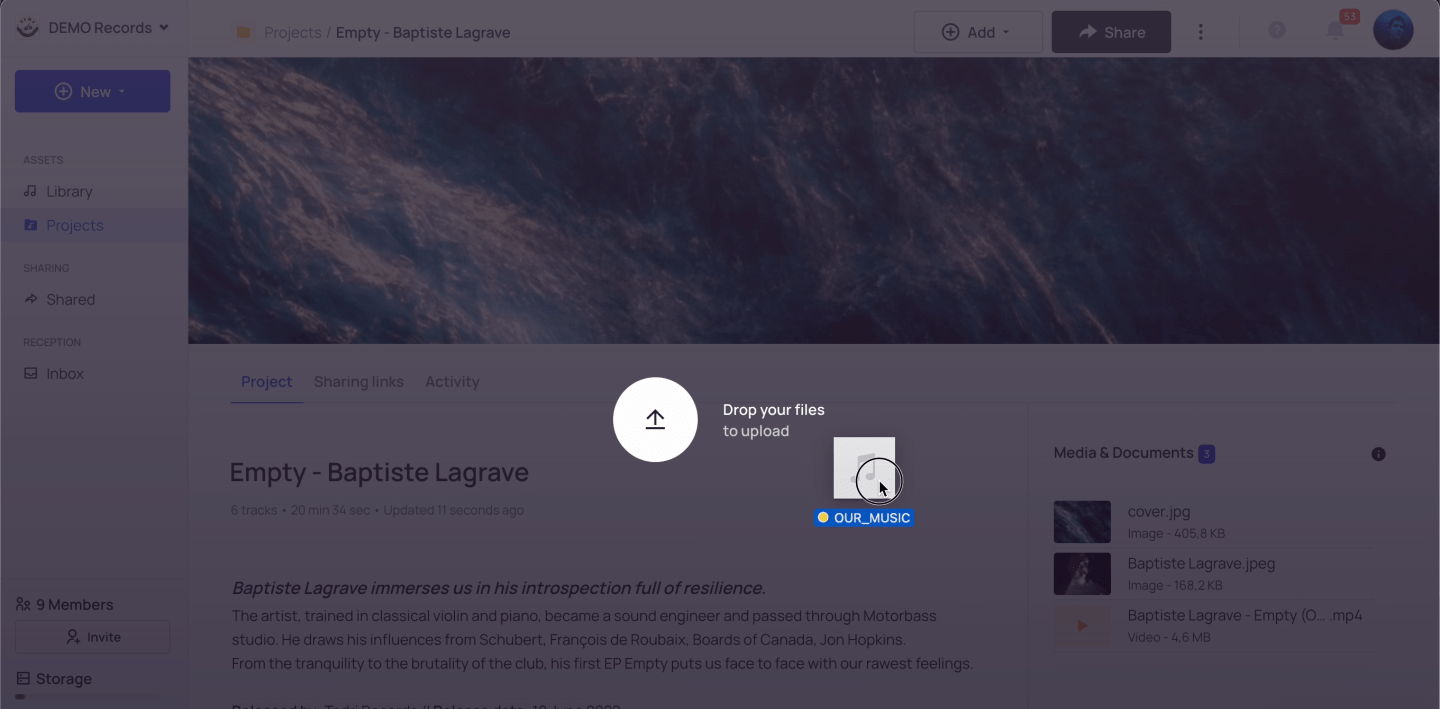Open Shared in the sidebar

(70, 299)
